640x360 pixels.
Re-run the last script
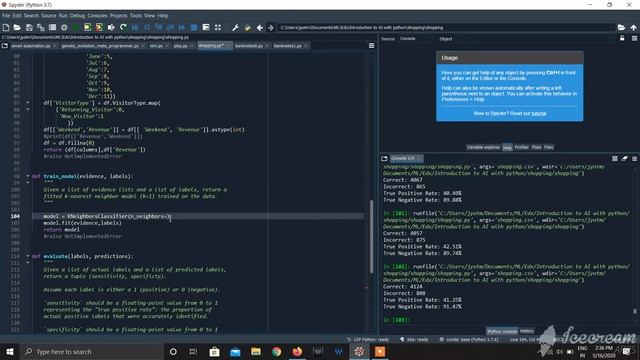(x=123, y=27)
